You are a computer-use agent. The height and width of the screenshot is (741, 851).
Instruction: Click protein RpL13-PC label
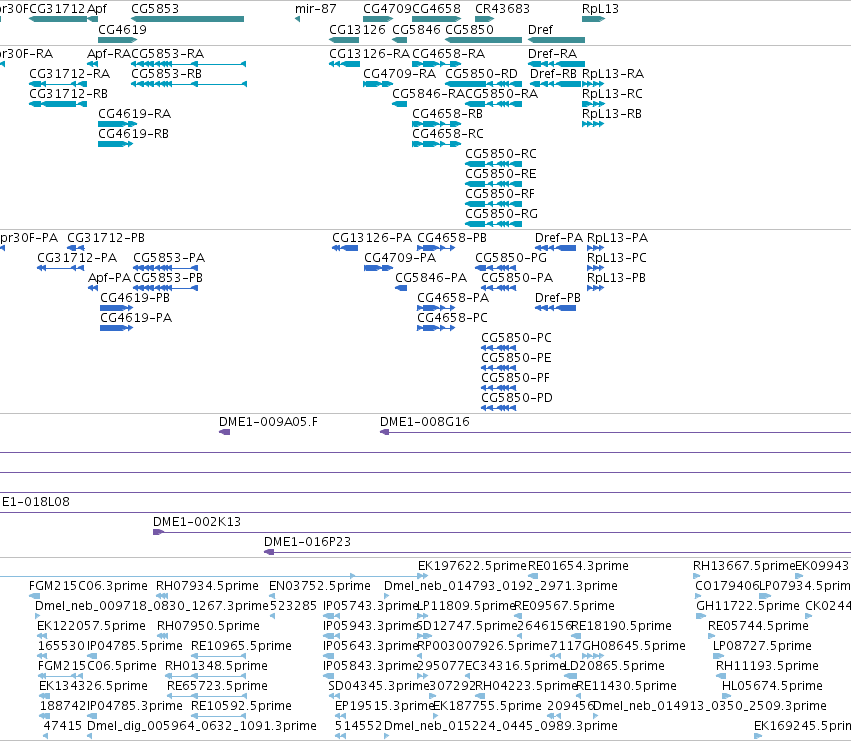[617, 258]
